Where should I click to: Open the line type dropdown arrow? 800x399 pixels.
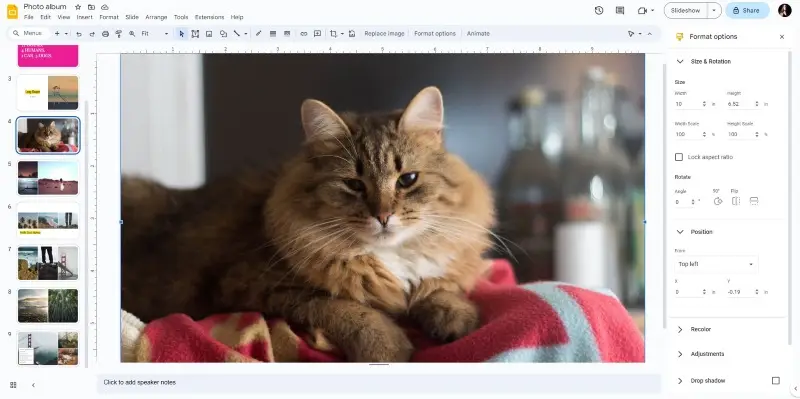pyautogui.click(x=245, y=34)
